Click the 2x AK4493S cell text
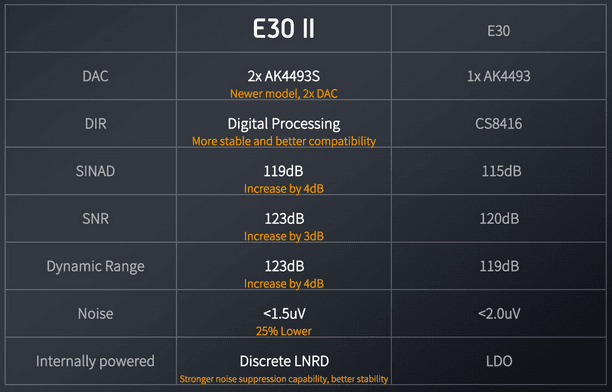This screenshot has height=392, width=612. click(x=284, y=76)
